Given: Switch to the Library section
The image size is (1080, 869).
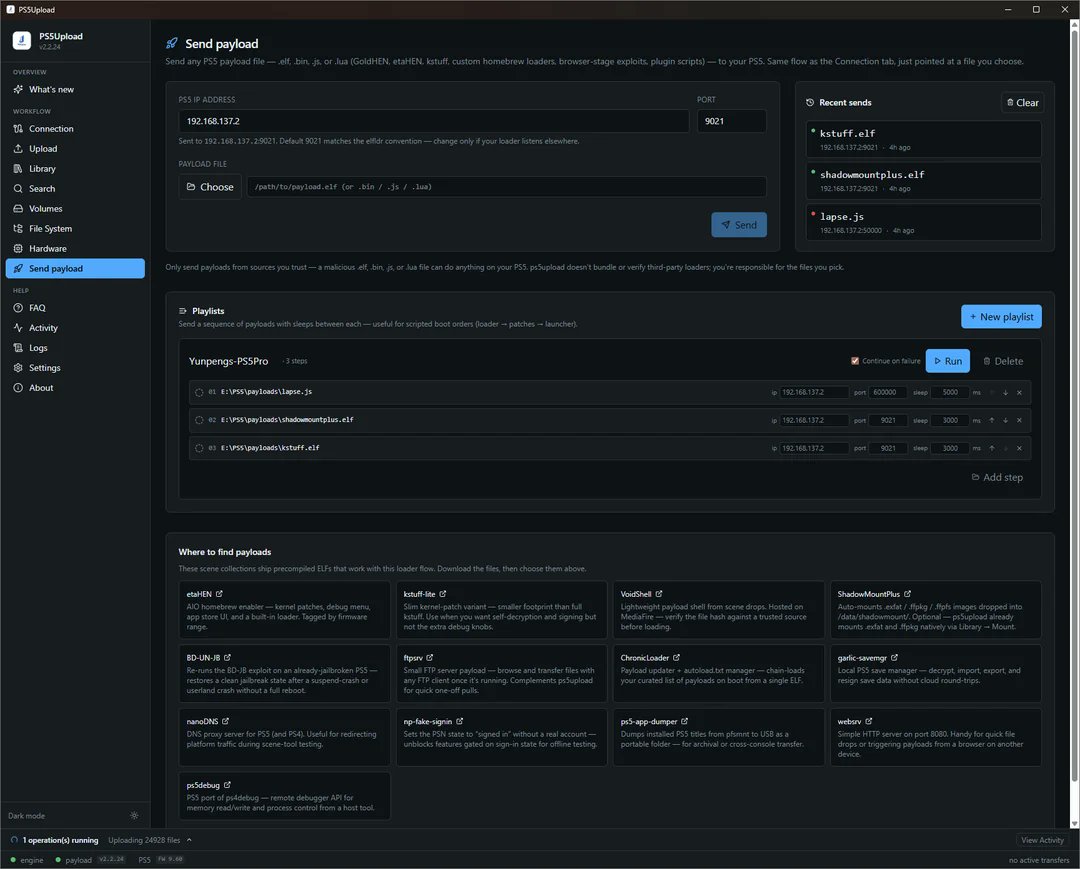Looking at the screenshot, I should [75, 169].
